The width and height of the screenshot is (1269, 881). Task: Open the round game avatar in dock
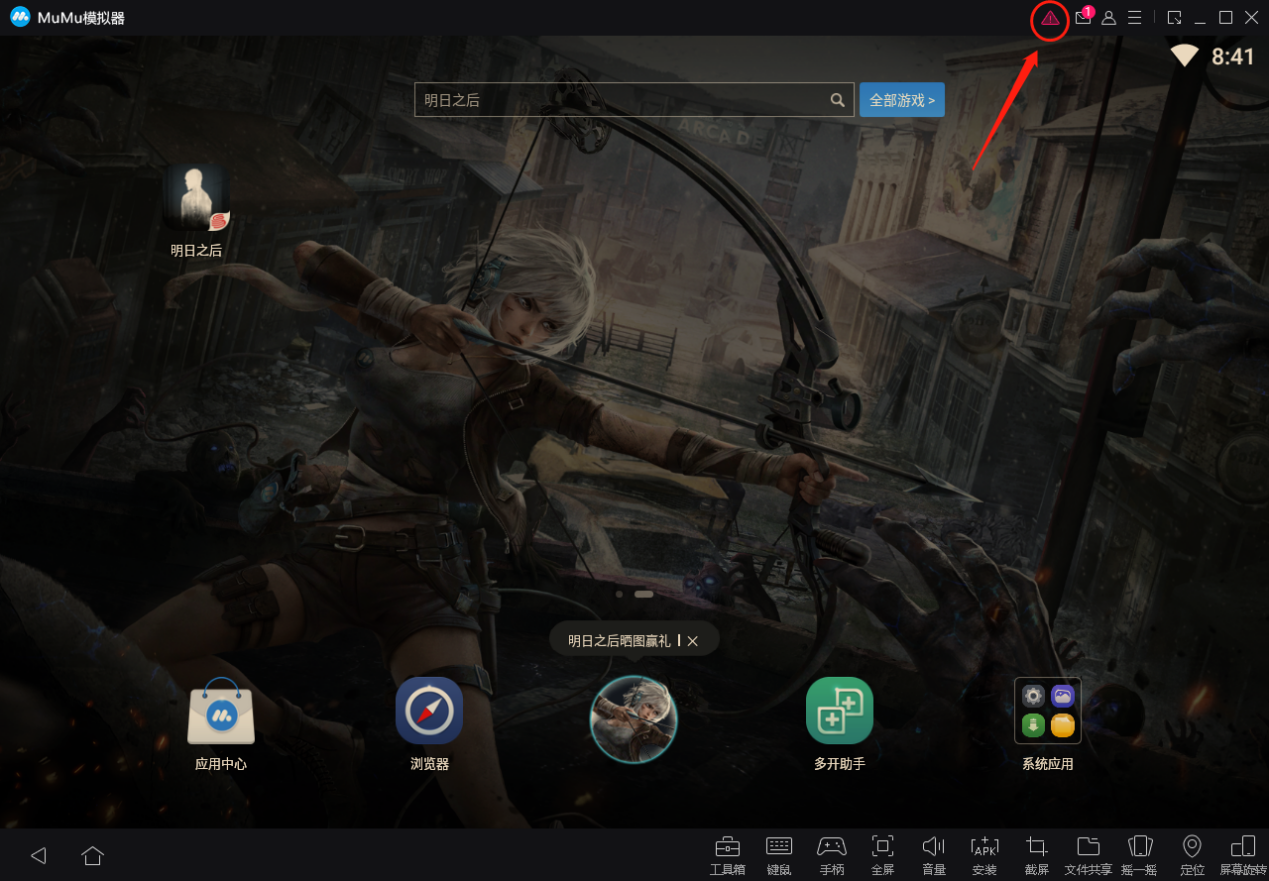coord(634,719)
